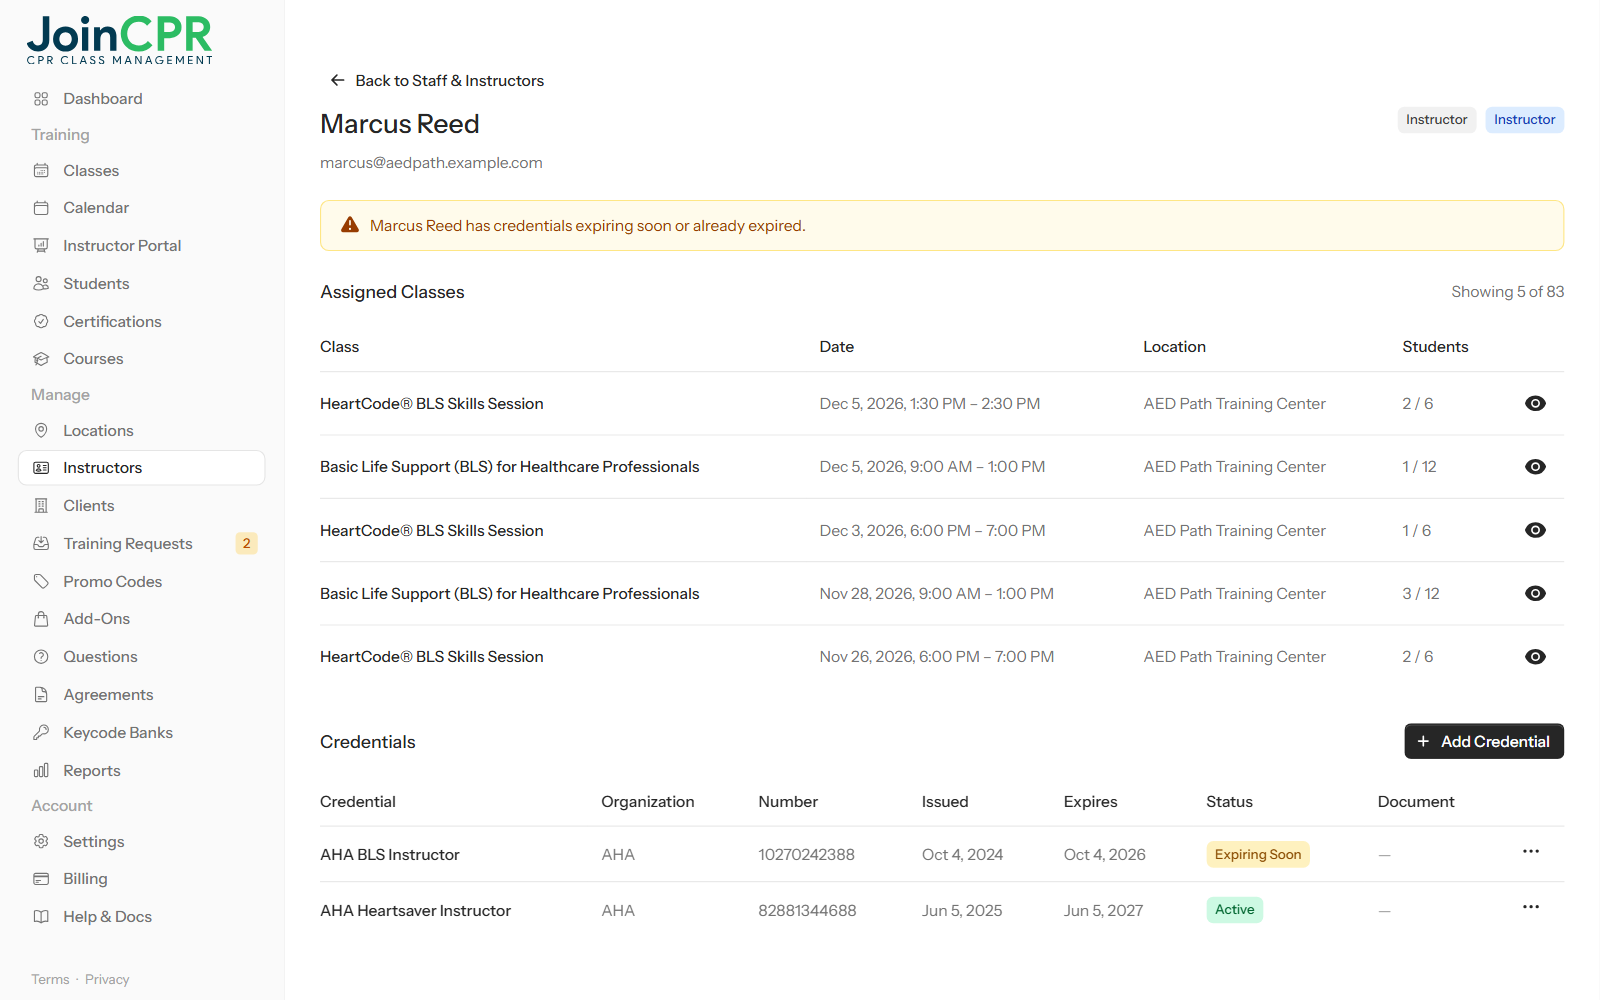Go to Classes in the sidebar

click(142, 171)
